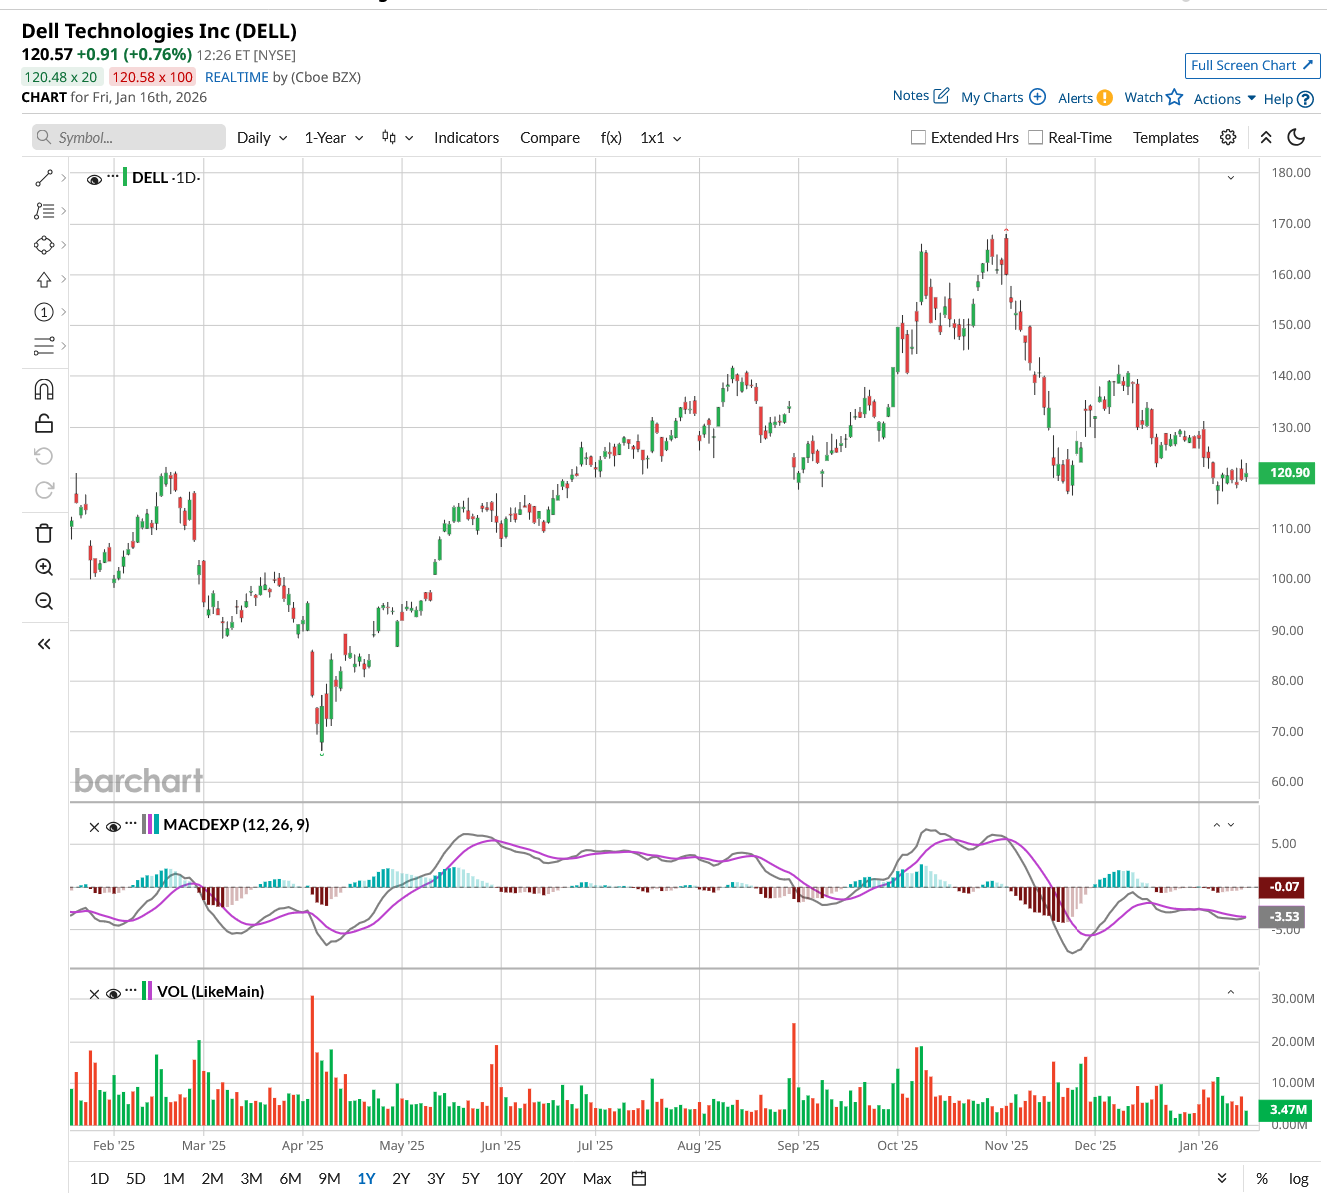This screenshot has height=1194, width=1328.
Task: Open chart settings gear
Action: pos(1228,137)
